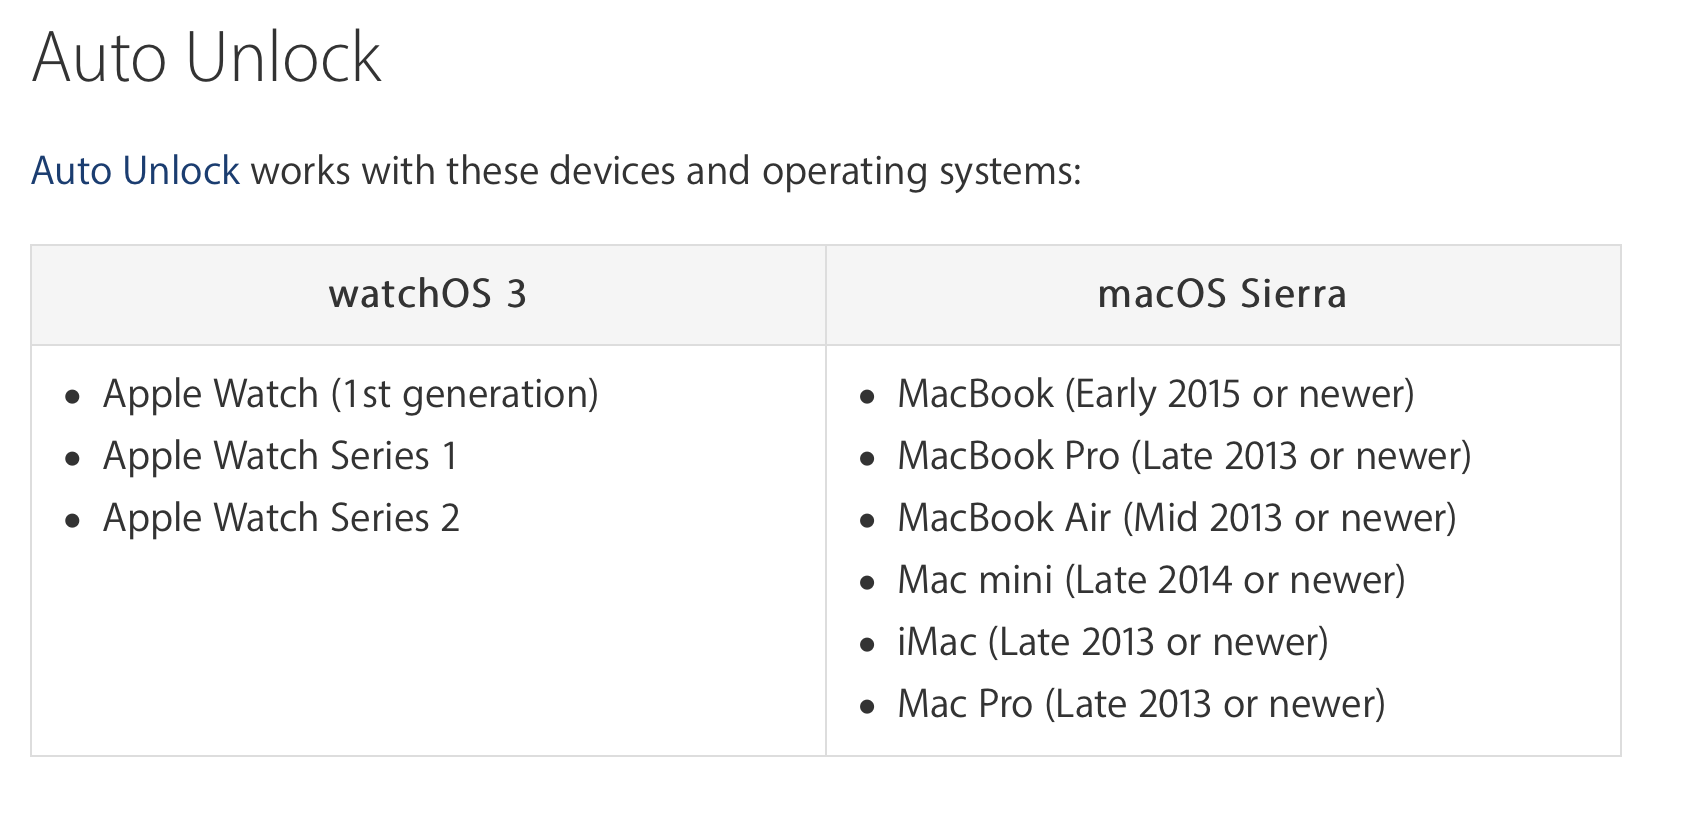Click the macOS Sierra column header

coord(1222,294)
